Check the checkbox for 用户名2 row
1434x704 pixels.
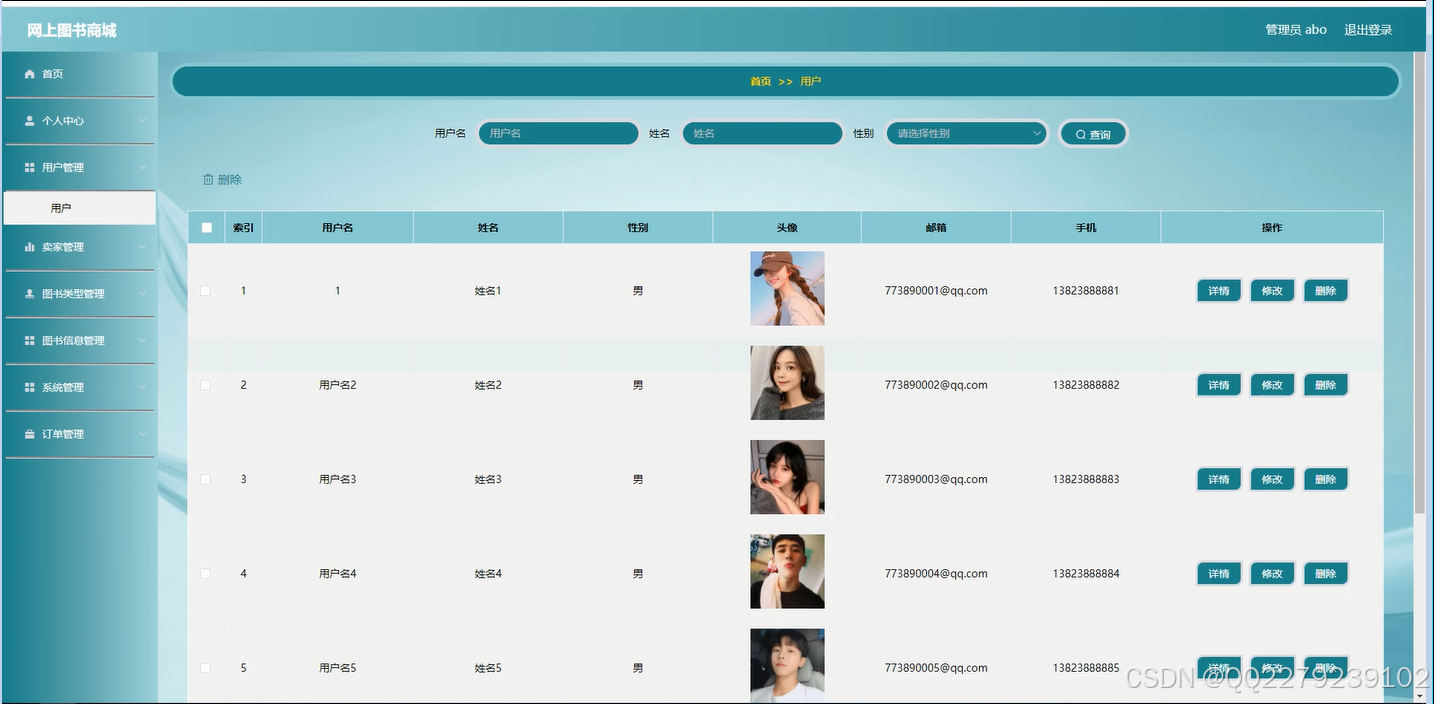[206, 384]
